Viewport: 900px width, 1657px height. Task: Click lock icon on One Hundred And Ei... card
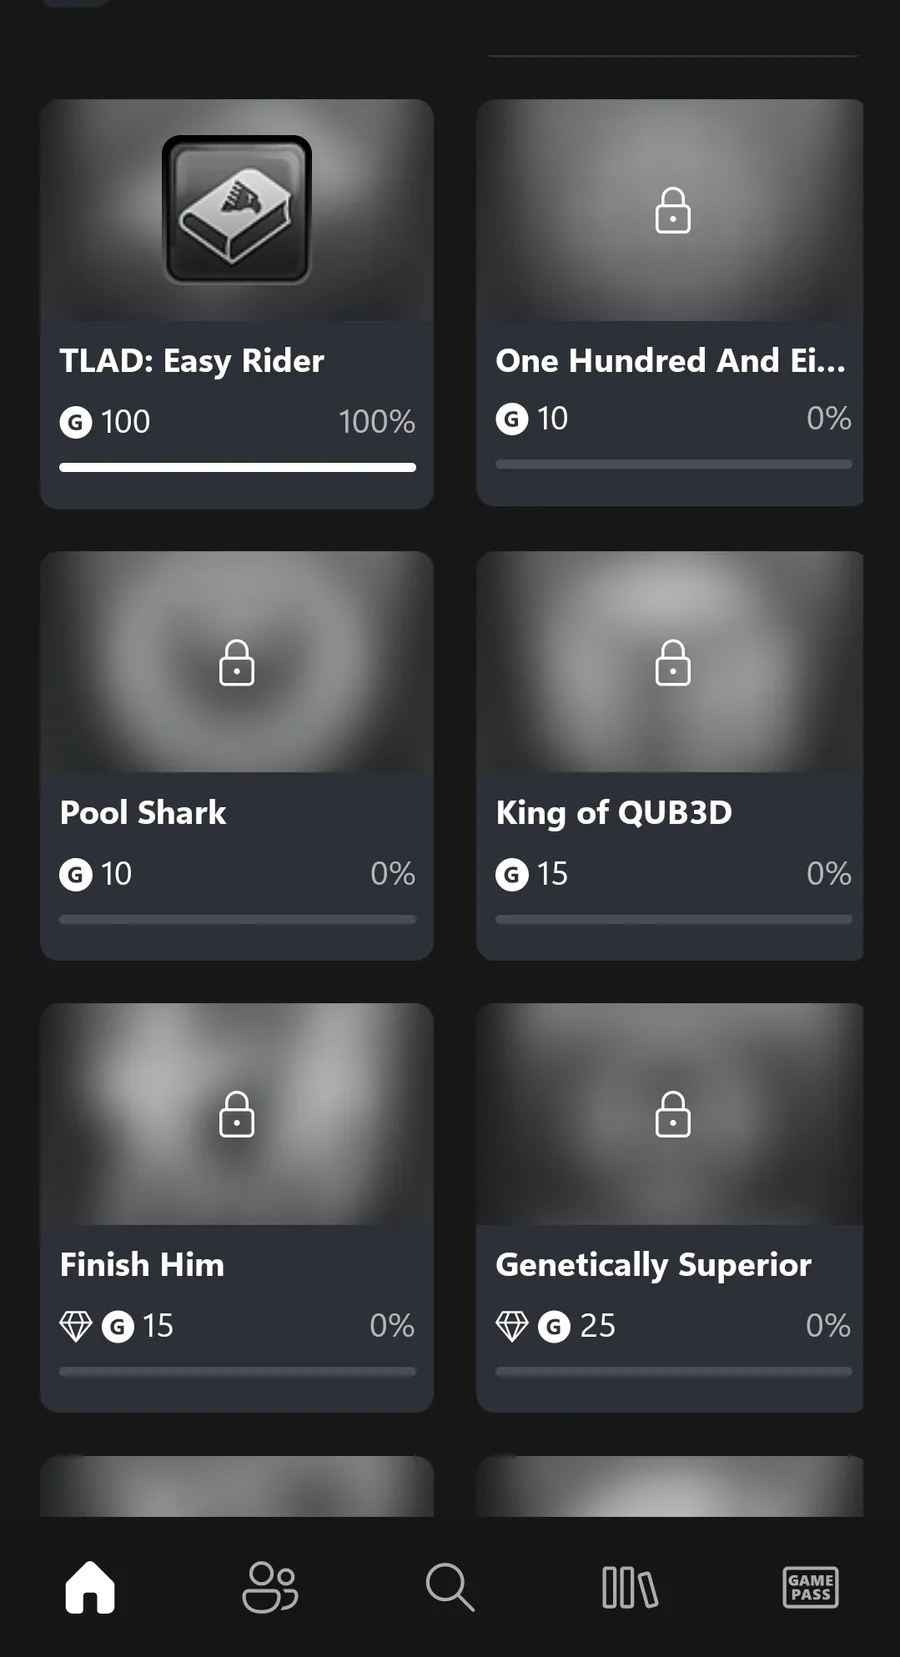tap(673, 211)
